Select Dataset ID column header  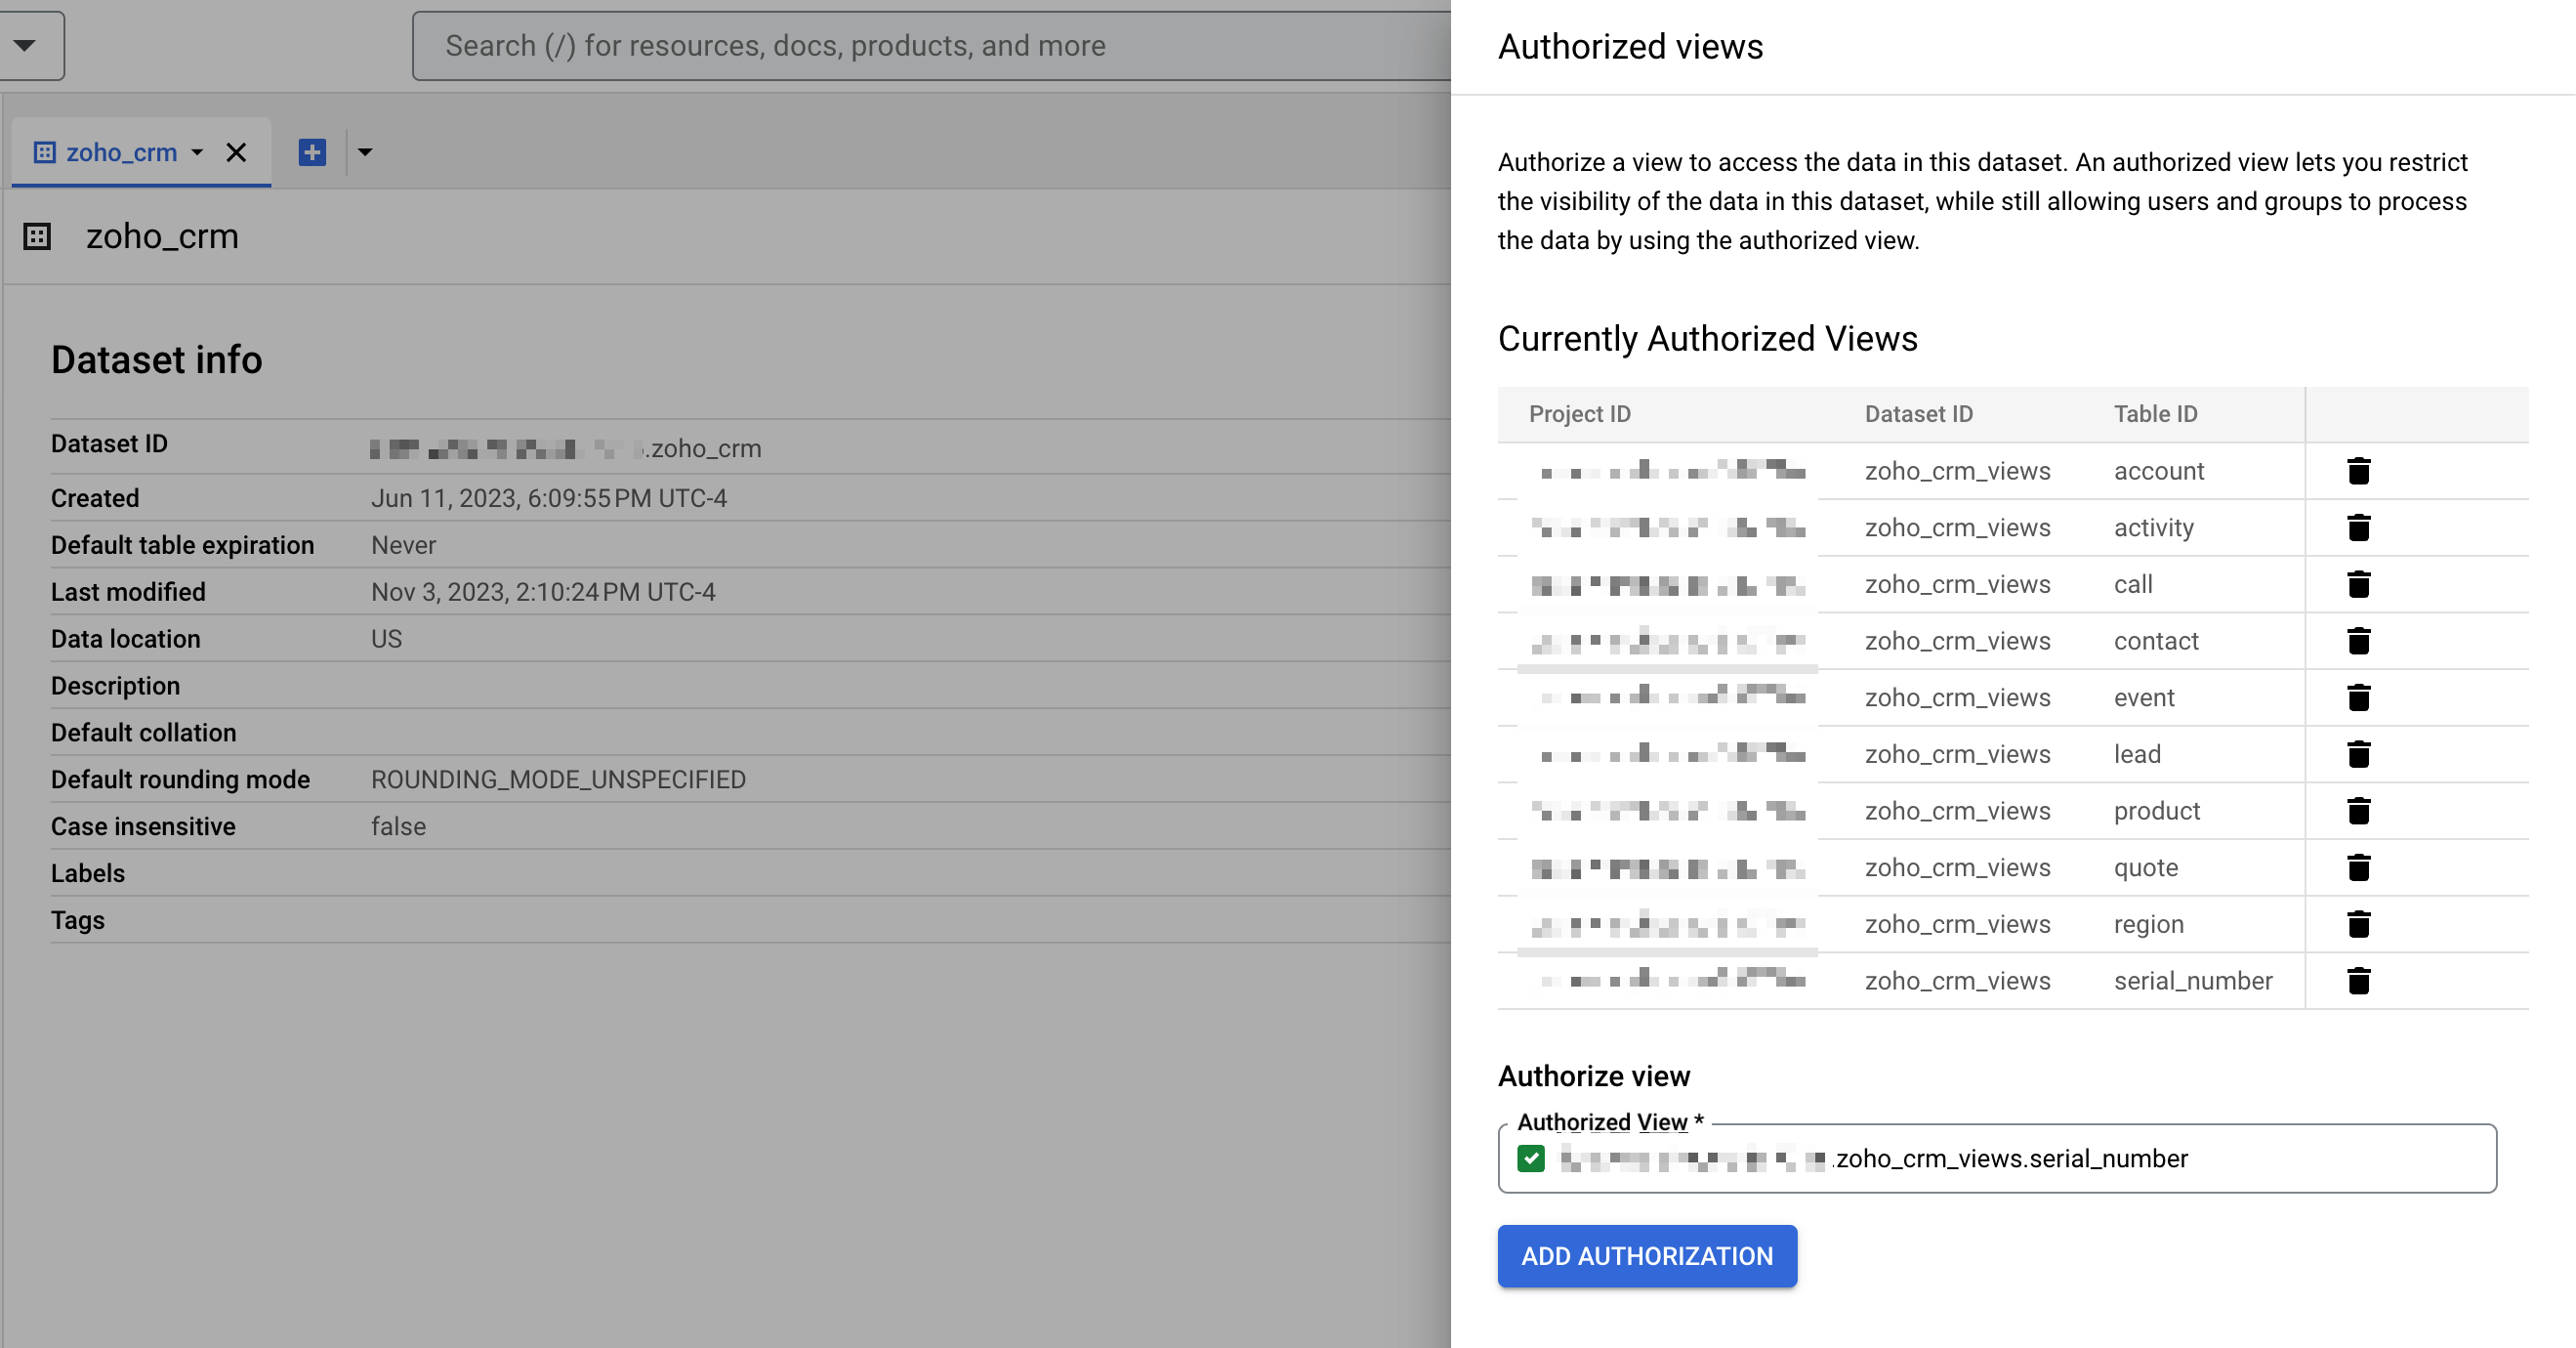(1918, 414)
